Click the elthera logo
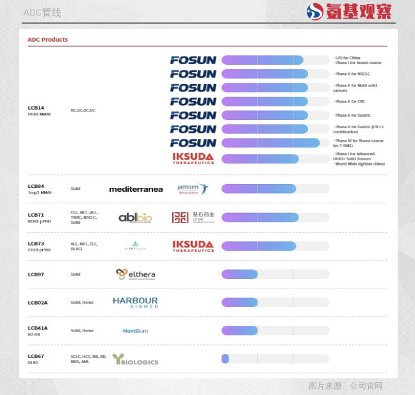 [x=136, y=274]
